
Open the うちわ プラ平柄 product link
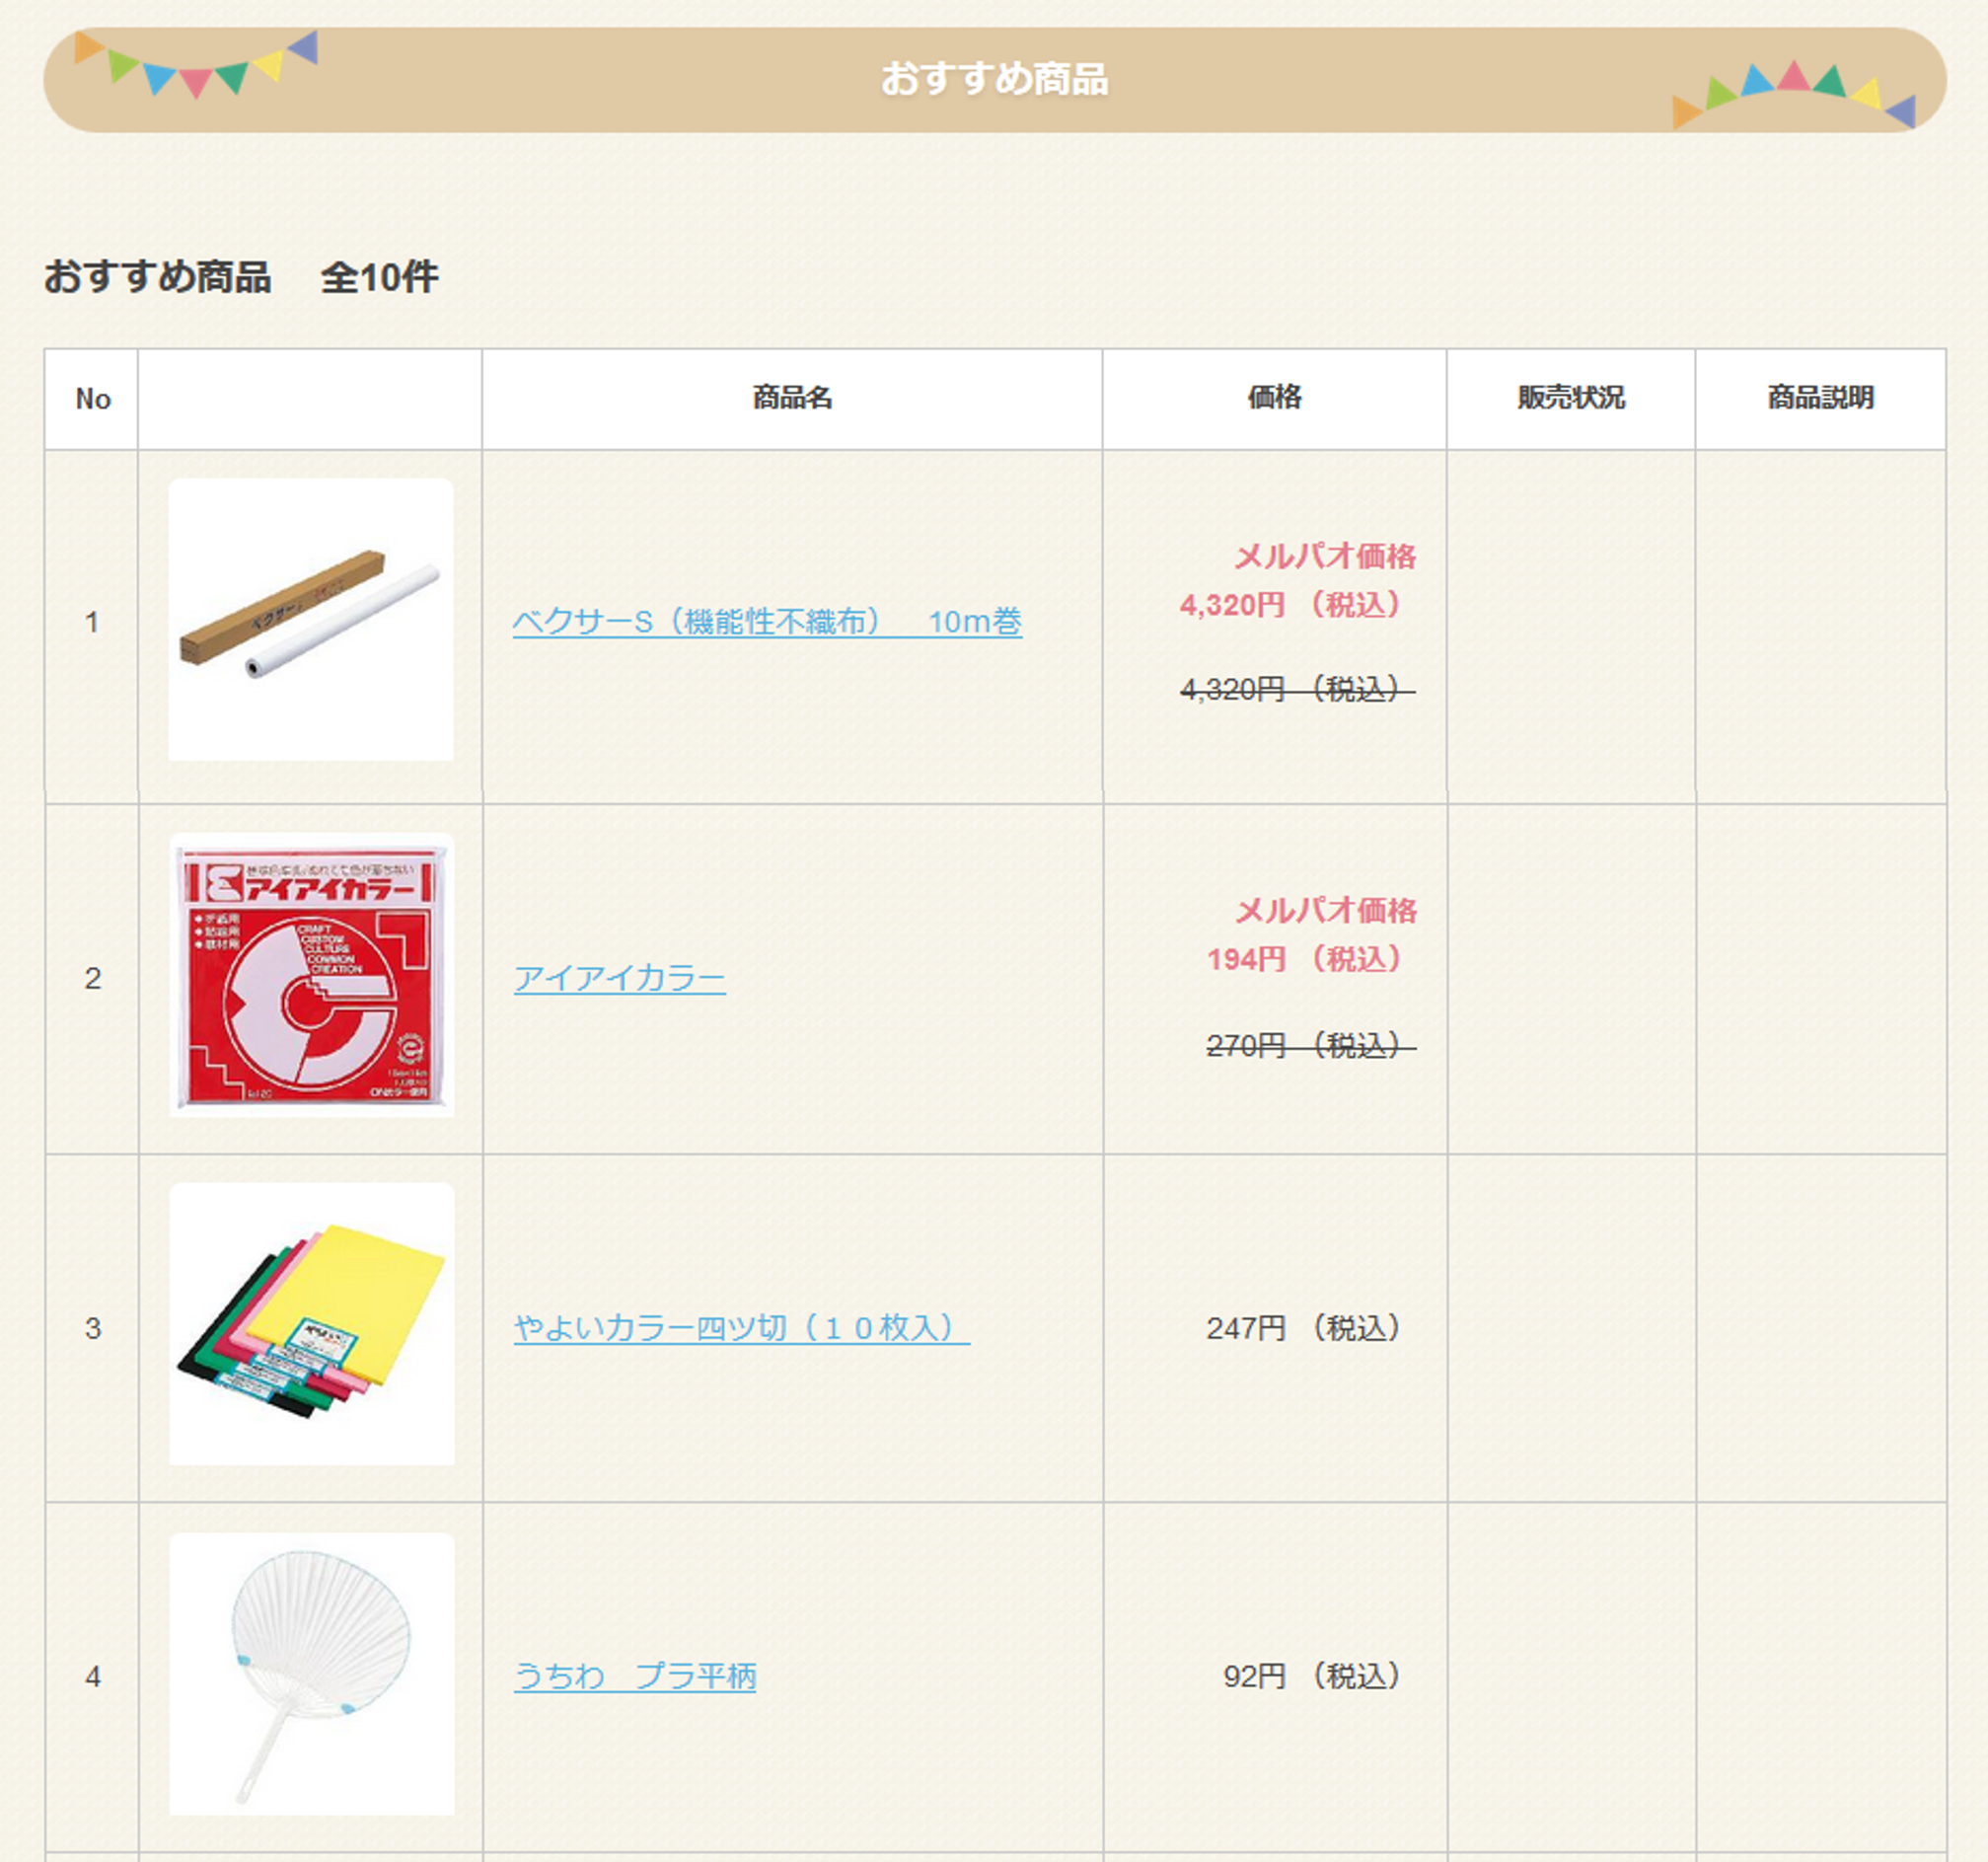tap(634, 1676)
